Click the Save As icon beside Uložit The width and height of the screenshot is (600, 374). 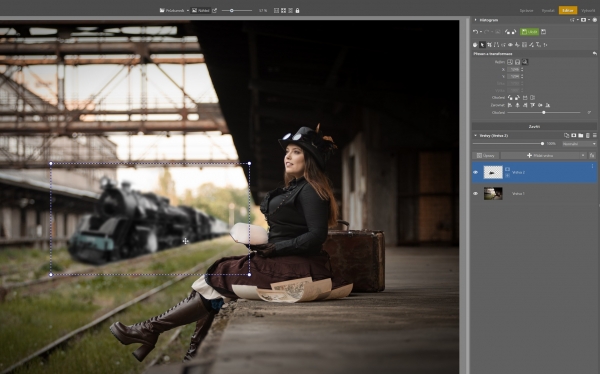point(543,32)
